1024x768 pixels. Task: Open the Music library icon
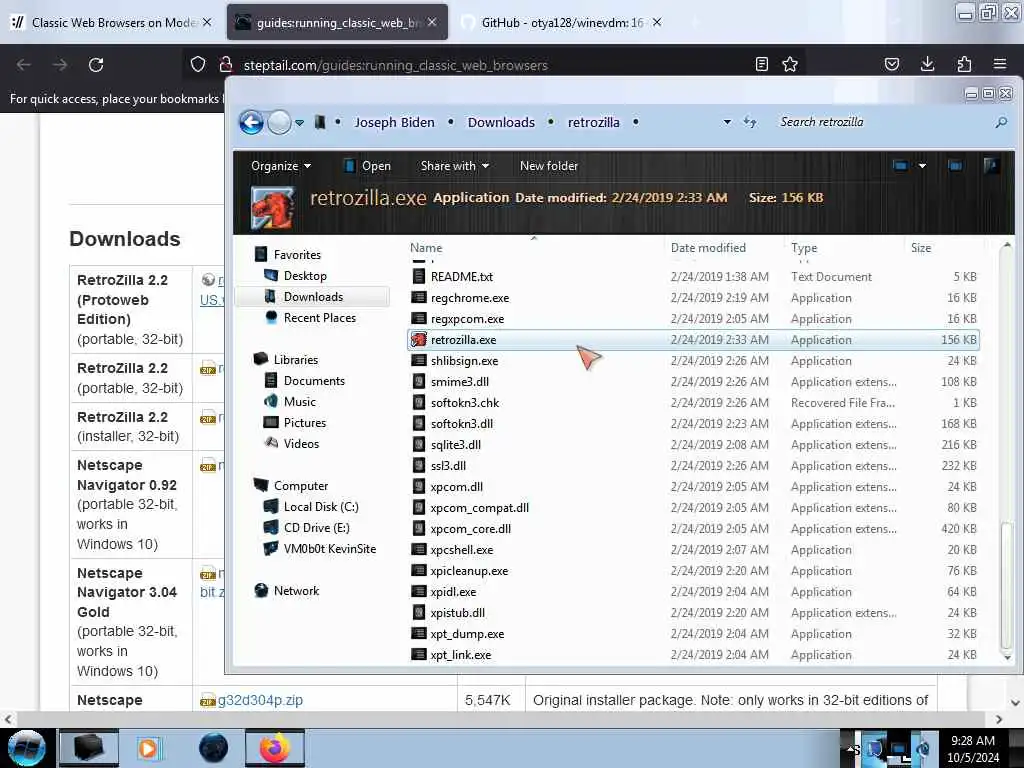coord(270,402)
